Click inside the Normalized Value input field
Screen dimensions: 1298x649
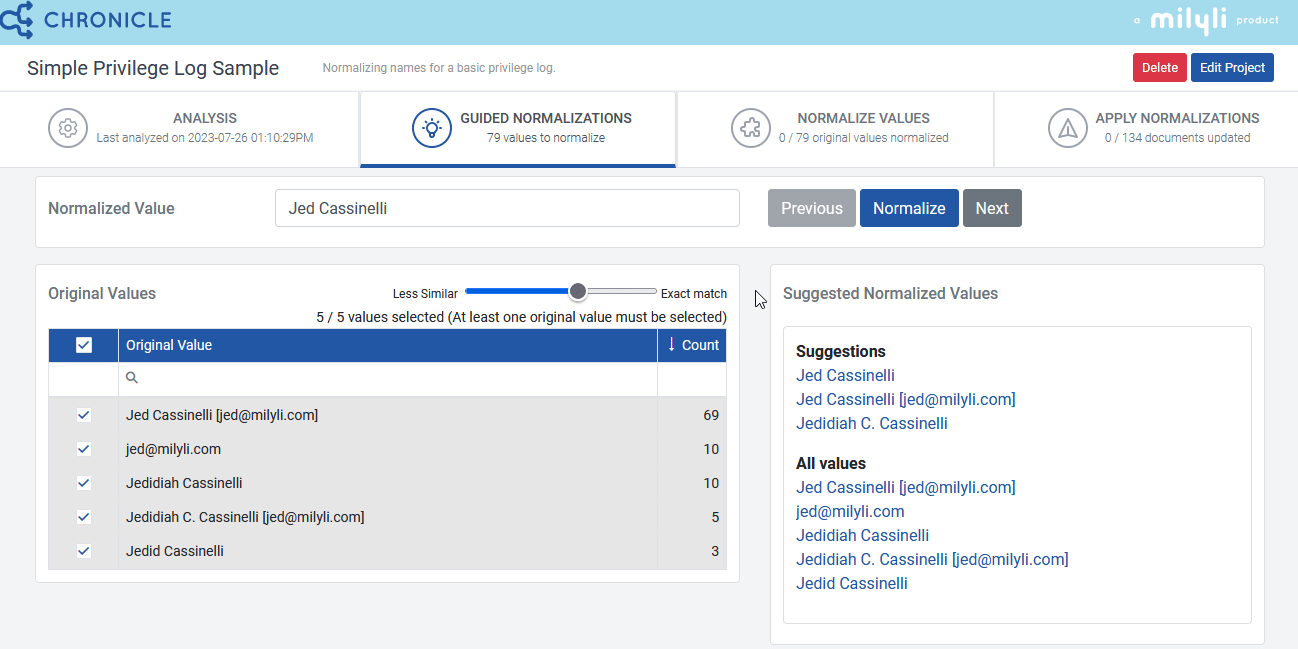tap(507, 208)
